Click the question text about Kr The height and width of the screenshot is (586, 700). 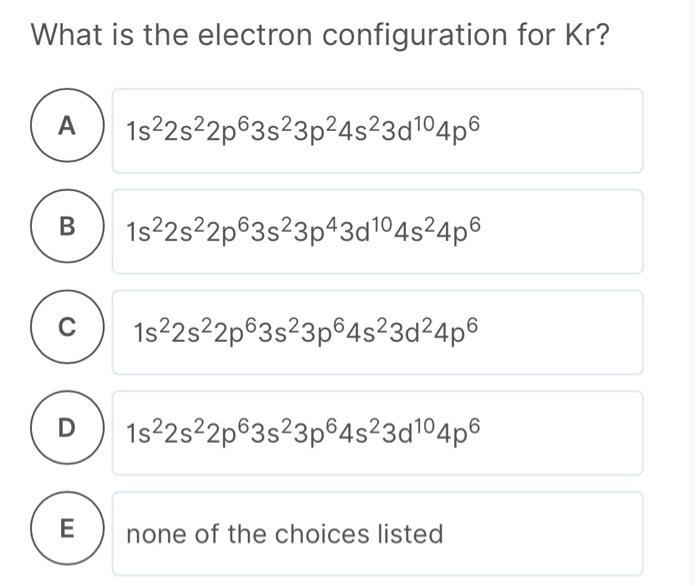click(320, 35)
